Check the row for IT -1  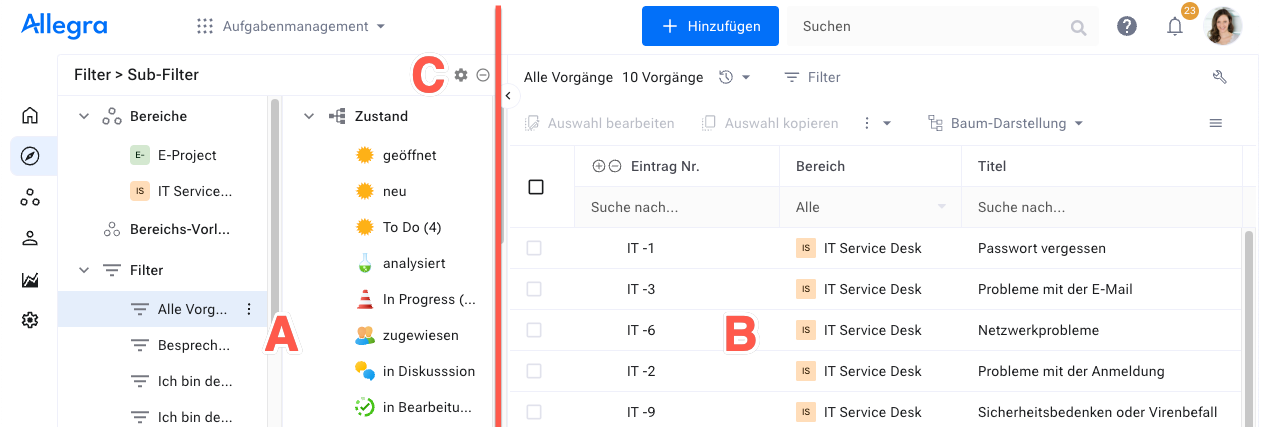tap(534, 248)
